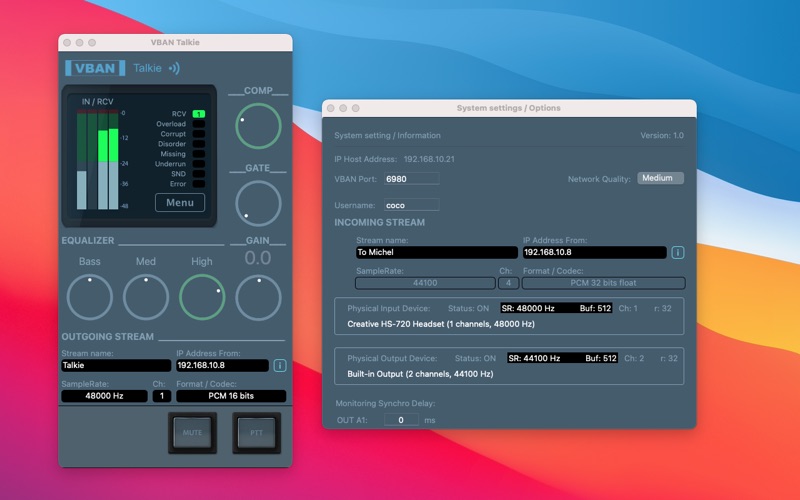
Task: Open the outgoing 48000 Hz SampleRate selector
Action: pyautogui.click(x=105, y=396)
